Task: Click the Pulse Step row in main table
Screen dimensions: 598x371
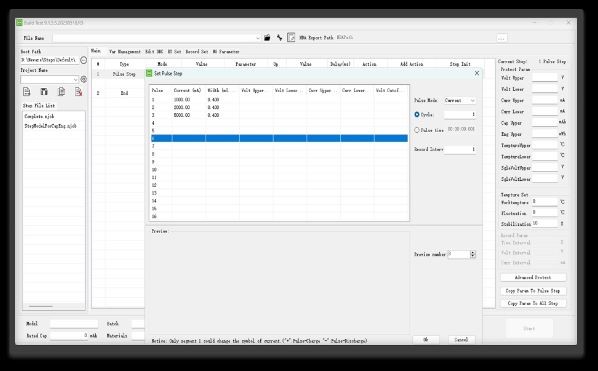Action: coord(124,74)
